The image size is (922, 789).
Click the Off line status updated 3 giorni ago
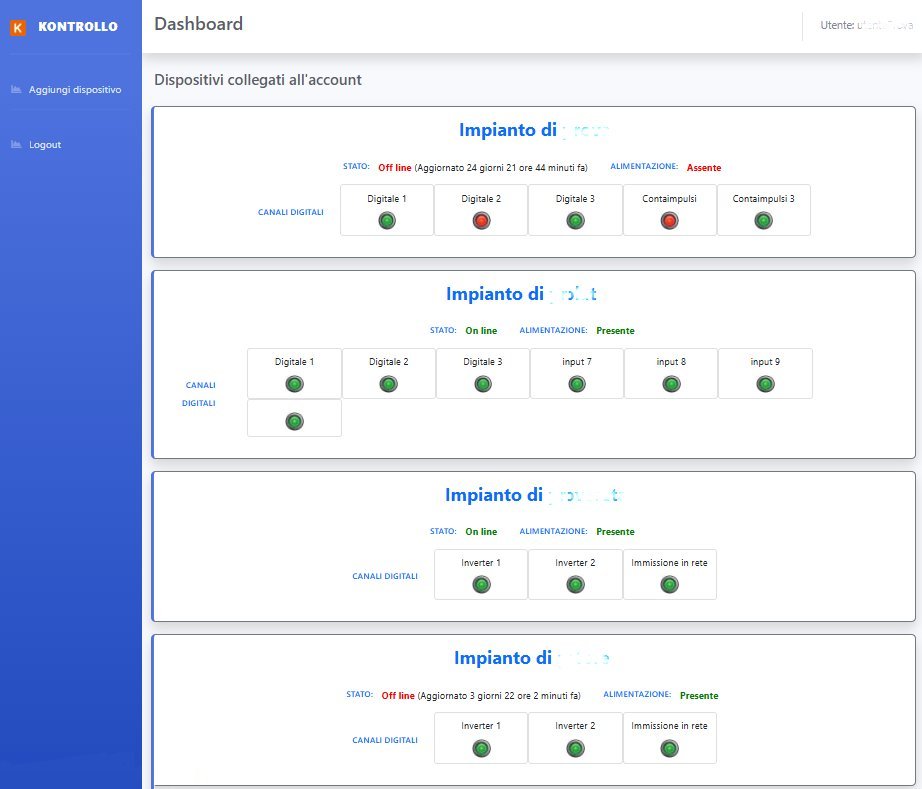pyautogui.click(x=397, y=696)
